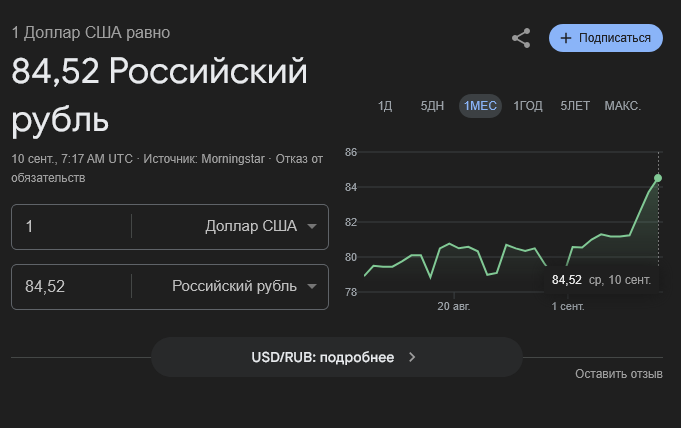Image resolution: width=681 pixels, height=428 pixels.
Task: Click the chart at the 20 авг. label
Action: pyautogui.click(x=454, y=307)
